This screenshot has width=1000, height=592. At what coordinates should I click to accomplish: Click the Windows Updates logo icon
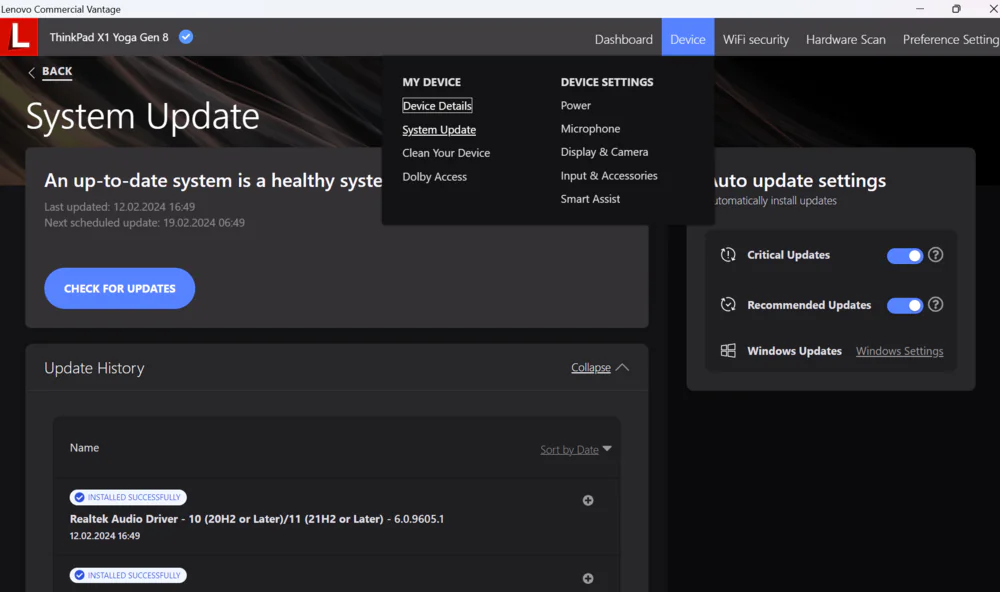[x=728, y=351]
